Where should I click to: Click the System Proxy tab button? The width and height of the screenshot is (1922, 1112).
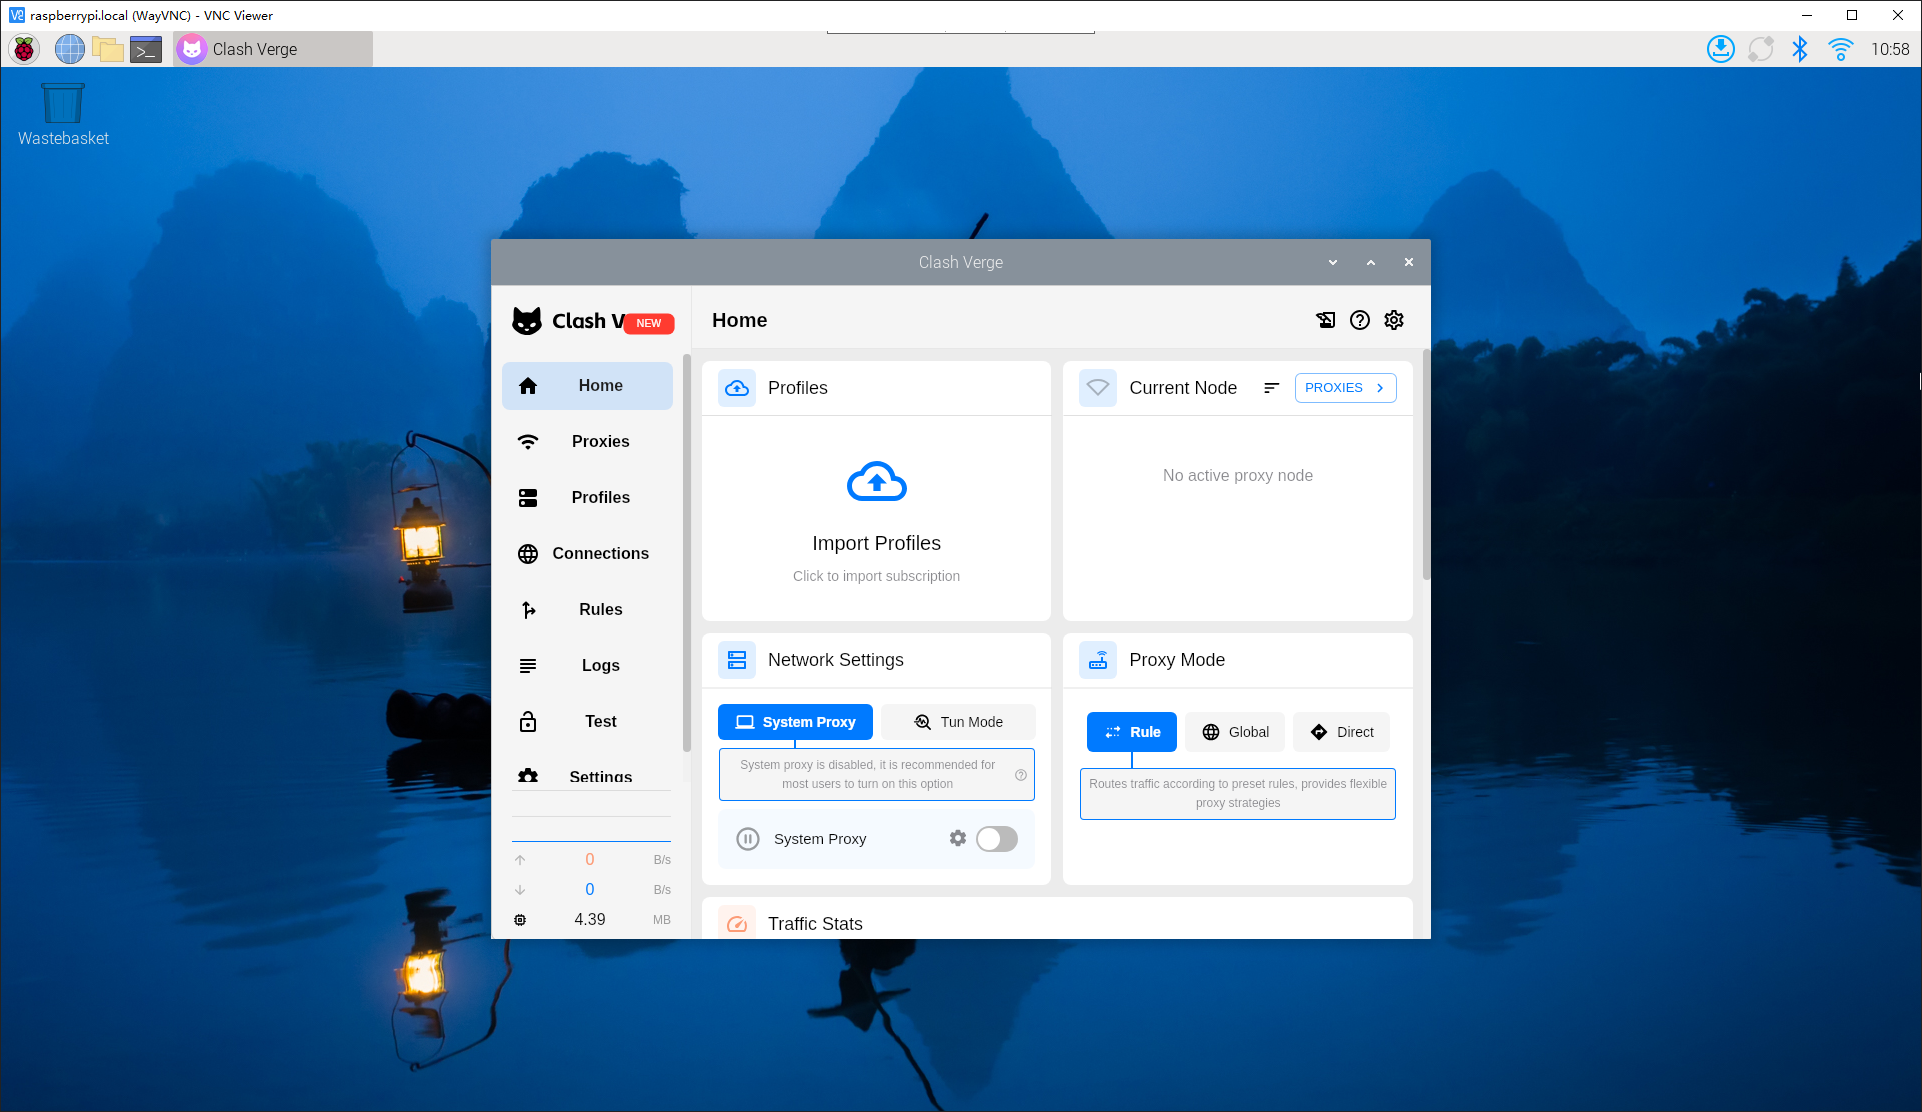(795, 722)
